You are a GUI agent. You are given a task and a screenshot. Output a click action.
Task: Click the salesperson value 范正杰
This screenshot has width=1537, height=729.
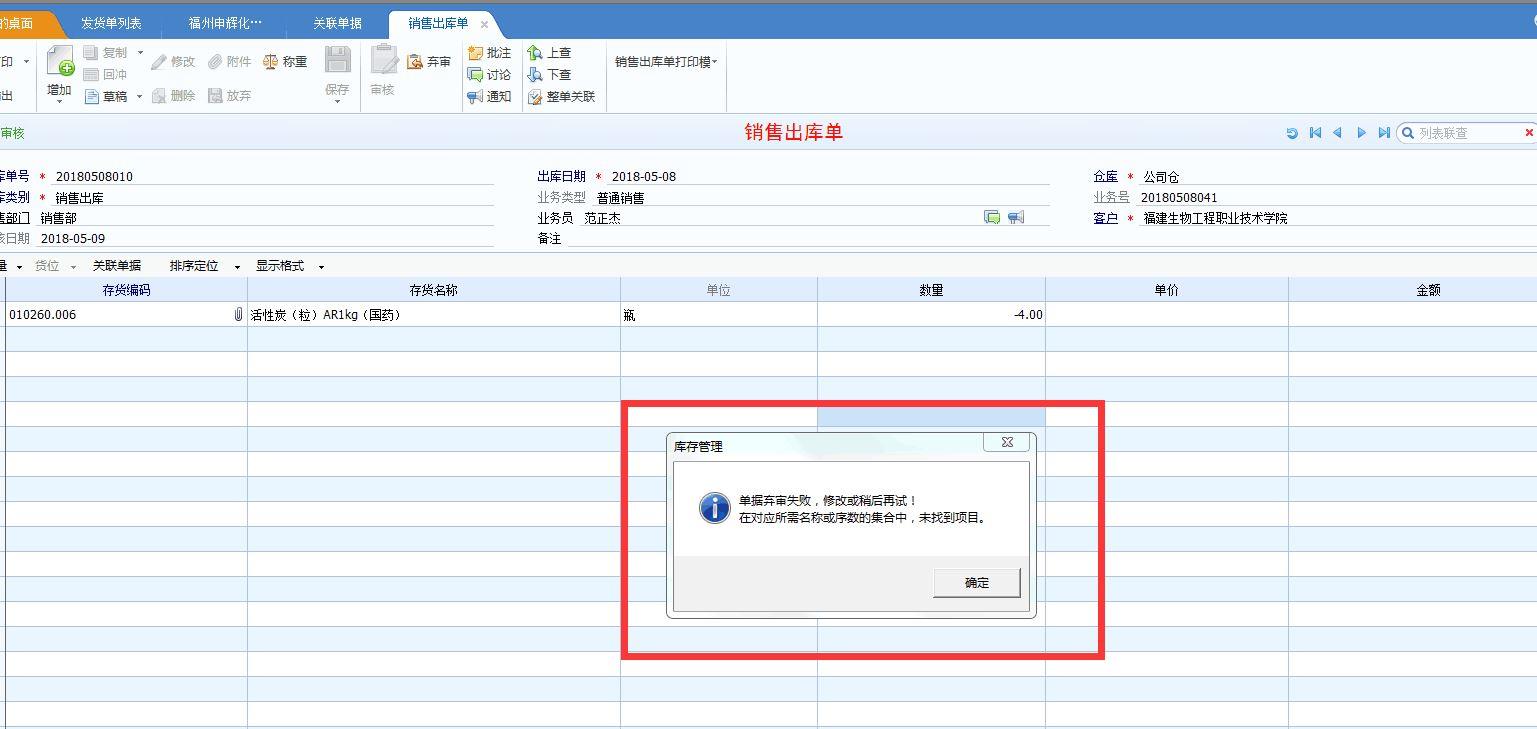(602, 218)
